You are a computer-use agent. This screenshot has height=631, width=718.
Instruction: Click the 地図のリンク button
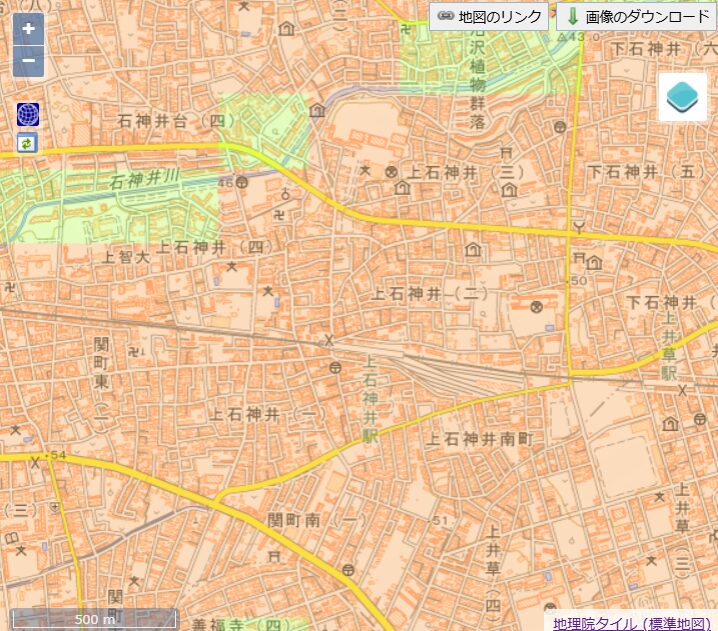pos(490,17)
